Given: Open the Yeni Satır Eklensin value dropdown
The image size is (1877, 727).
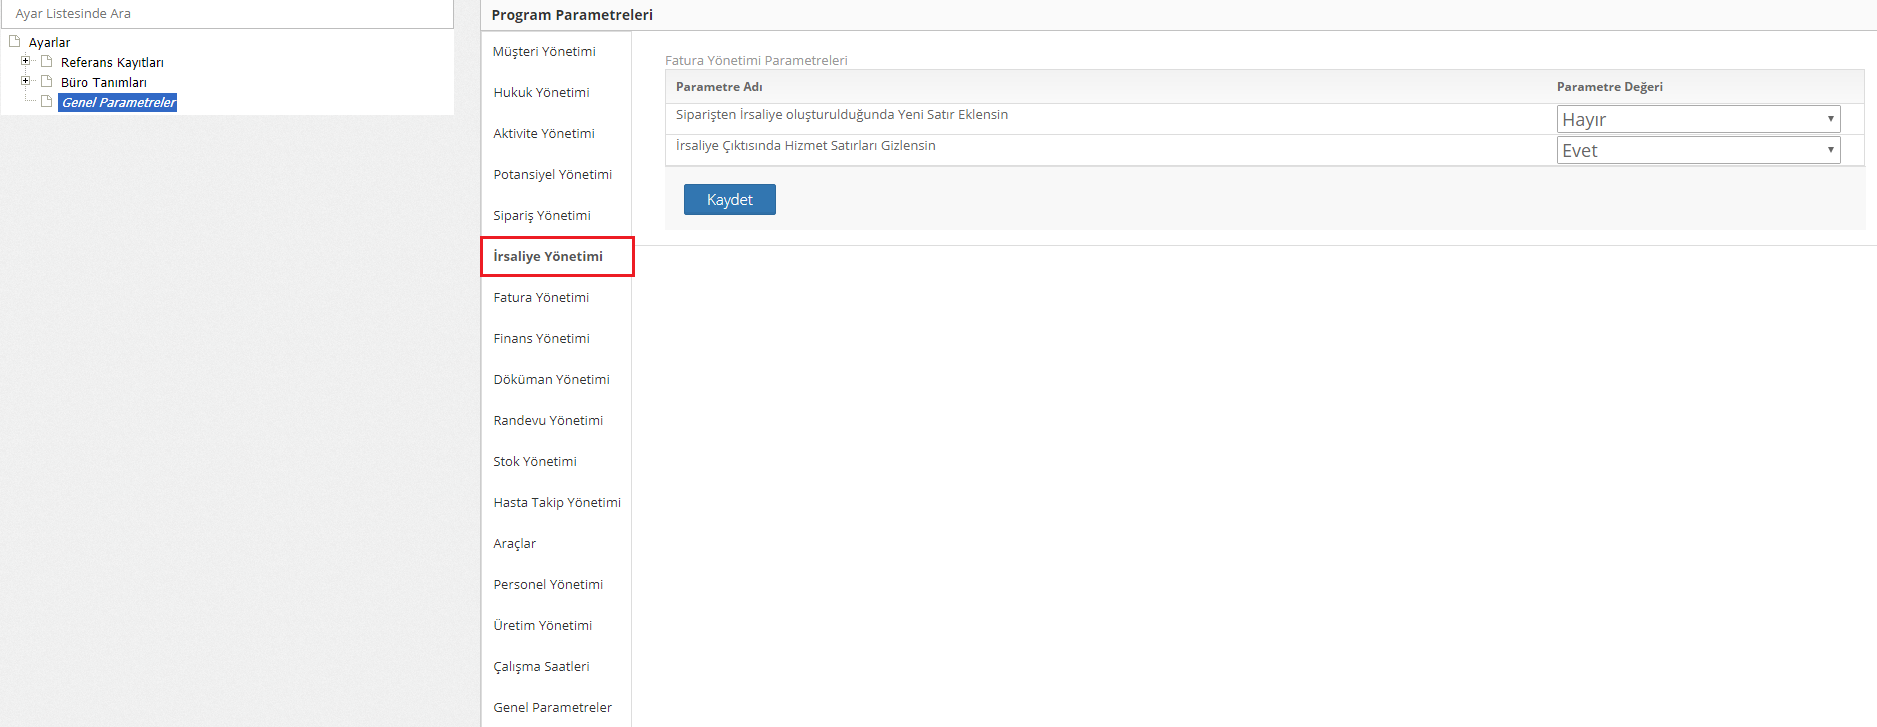Looking at the screenshot, I should coord(1697,119).
